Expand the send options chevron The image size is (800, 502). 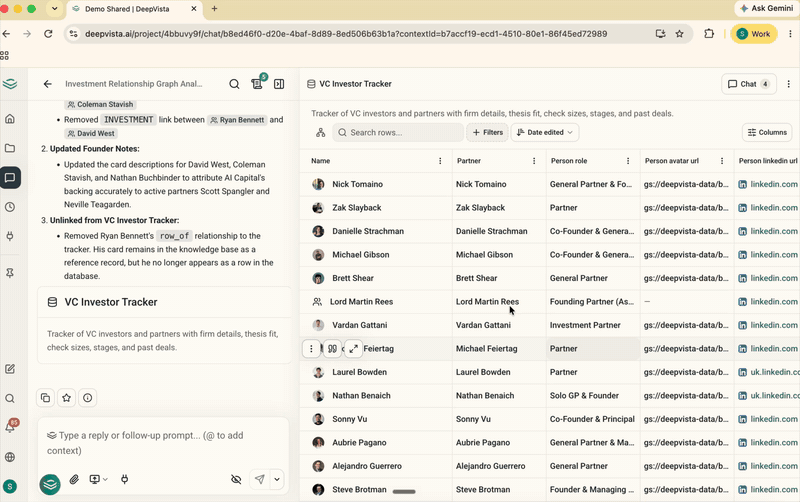tap(277, 479)
